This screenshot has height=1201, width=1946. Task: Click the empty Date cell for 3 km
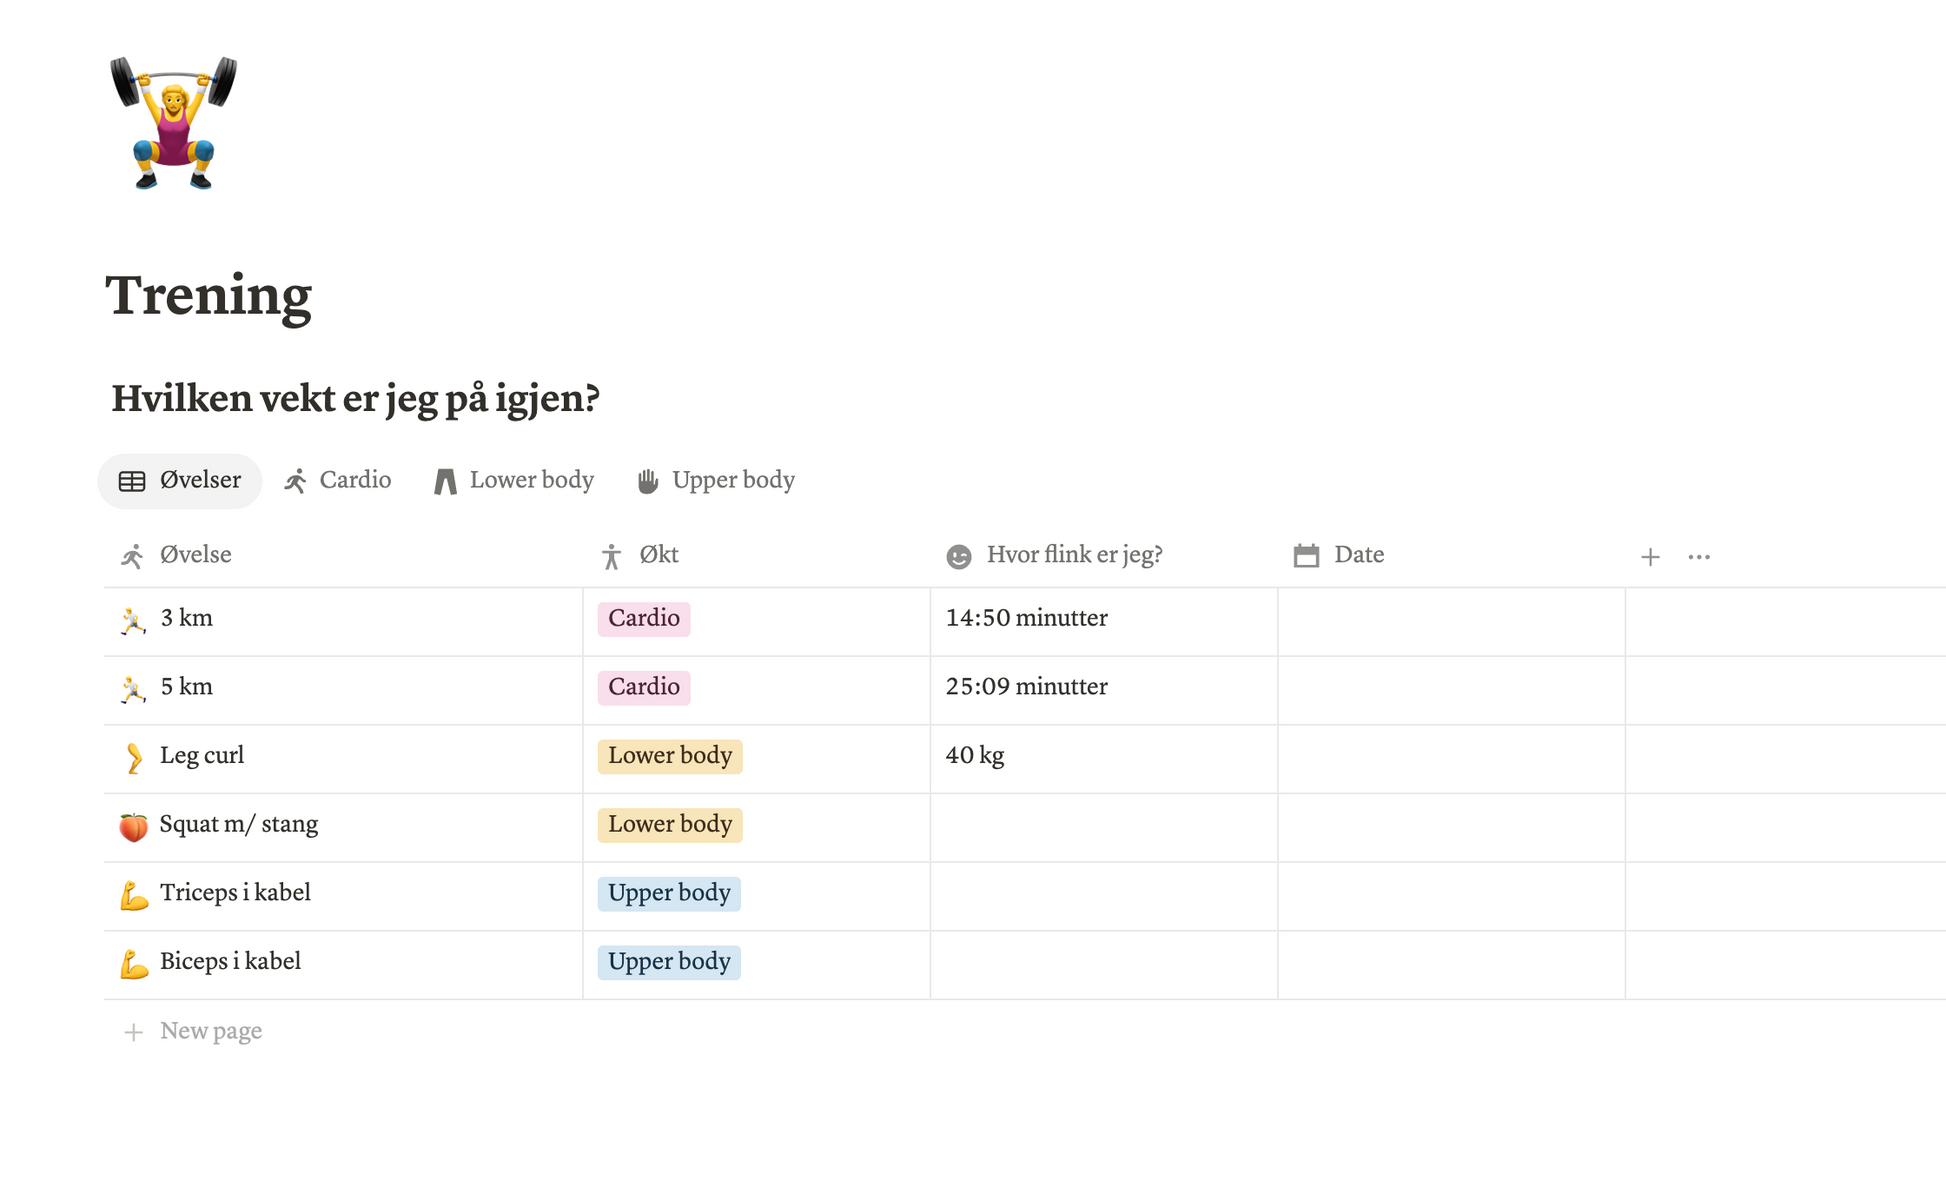point(1451,619)
